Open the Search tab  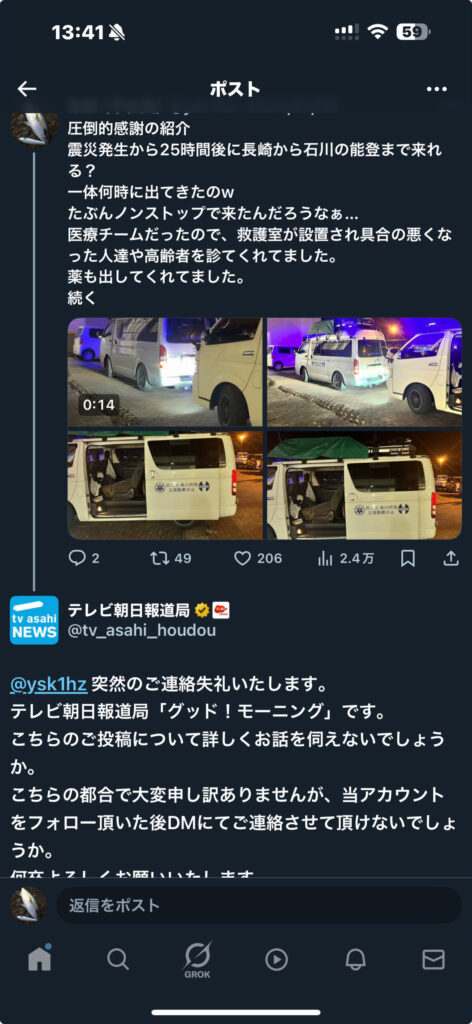point(118,959)
